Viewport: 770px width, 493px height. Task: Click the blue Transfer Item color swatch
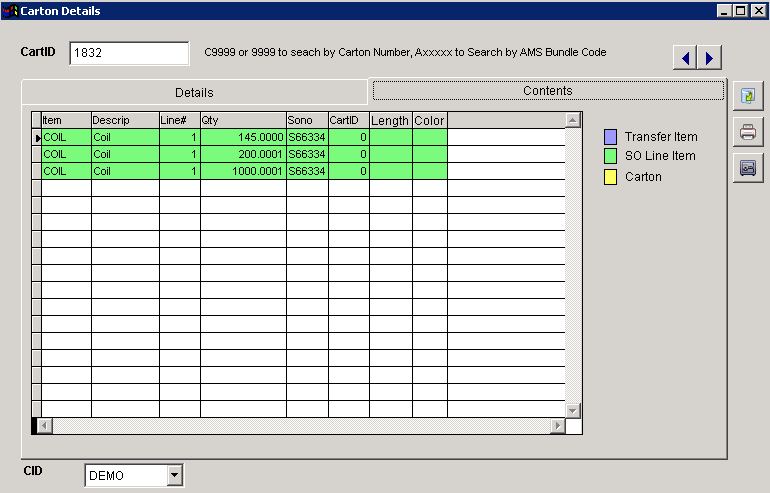point(610,137)
